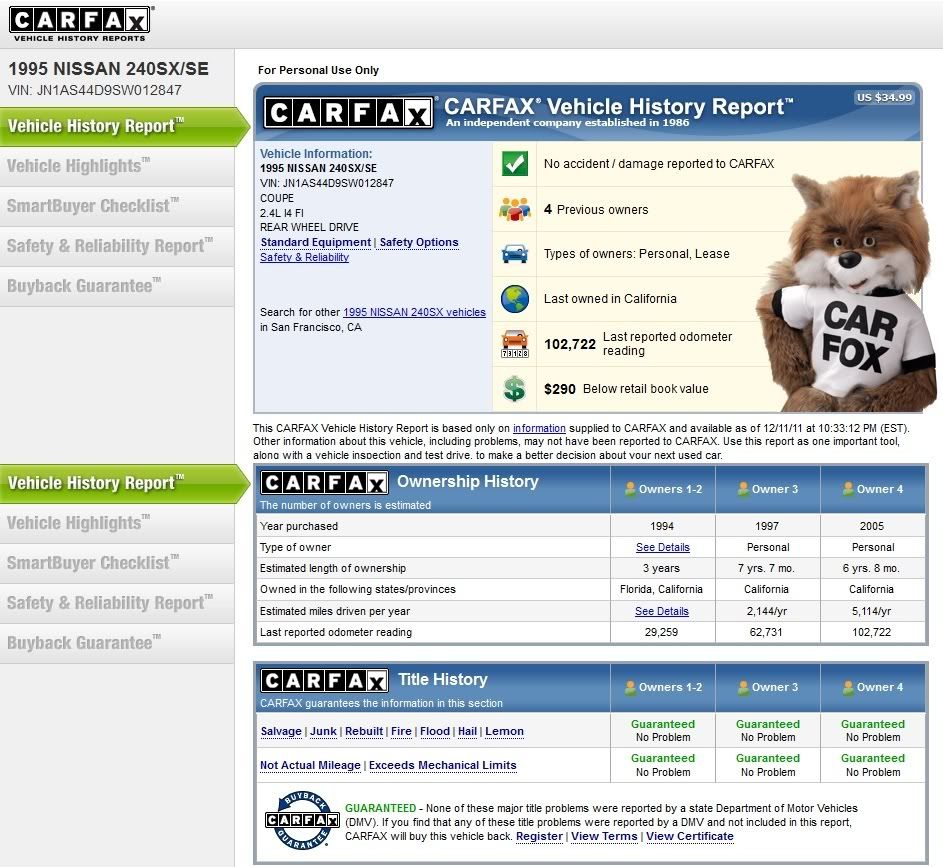This screenshot has height=867, width=943.
Task: Open the Salvage title link
Action: pos(281,731)
